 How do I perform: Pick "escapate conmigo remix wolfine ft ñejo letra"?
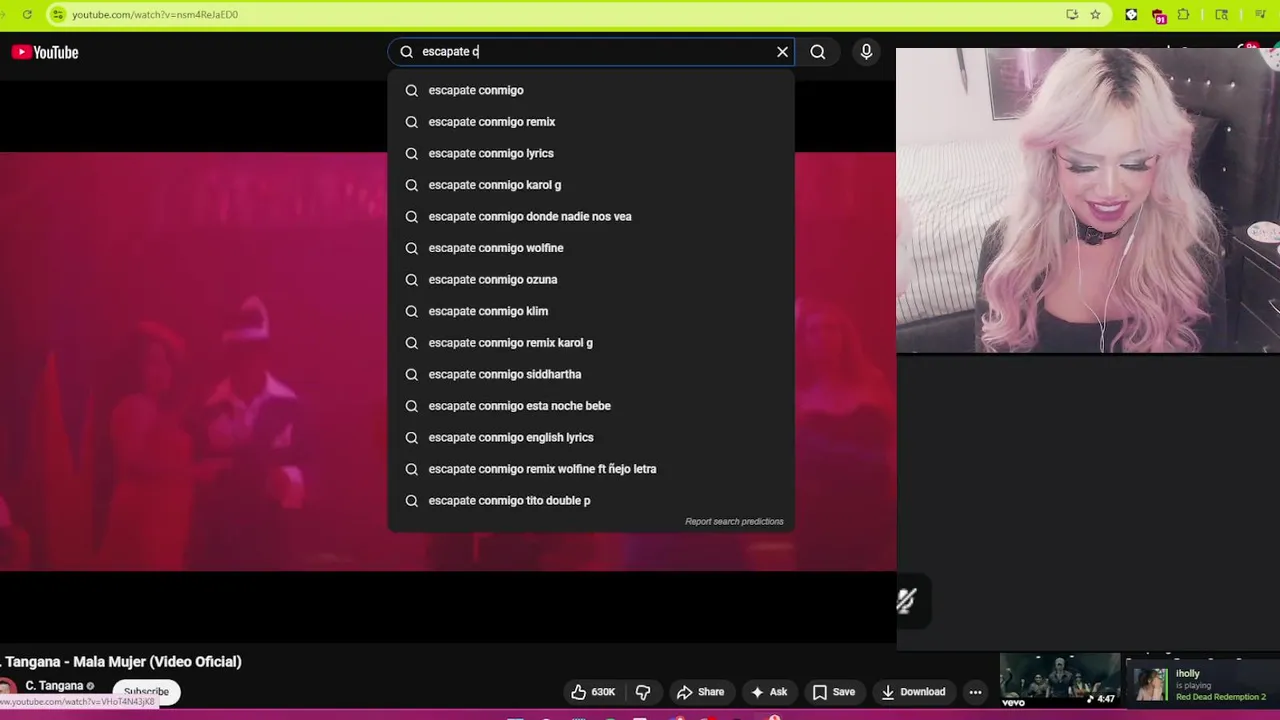tap(591, 469)
